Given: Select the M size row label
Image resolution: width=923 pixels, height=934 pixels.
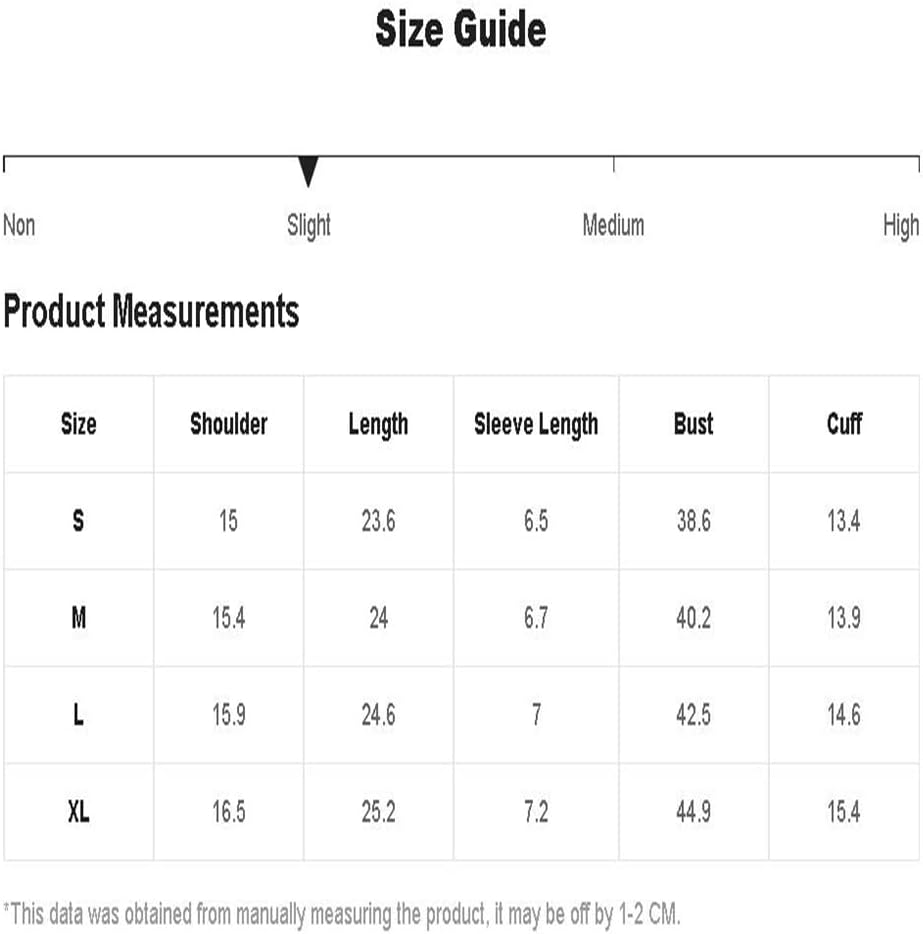Looking at the screenshot, I should click(x=79, y=618).
